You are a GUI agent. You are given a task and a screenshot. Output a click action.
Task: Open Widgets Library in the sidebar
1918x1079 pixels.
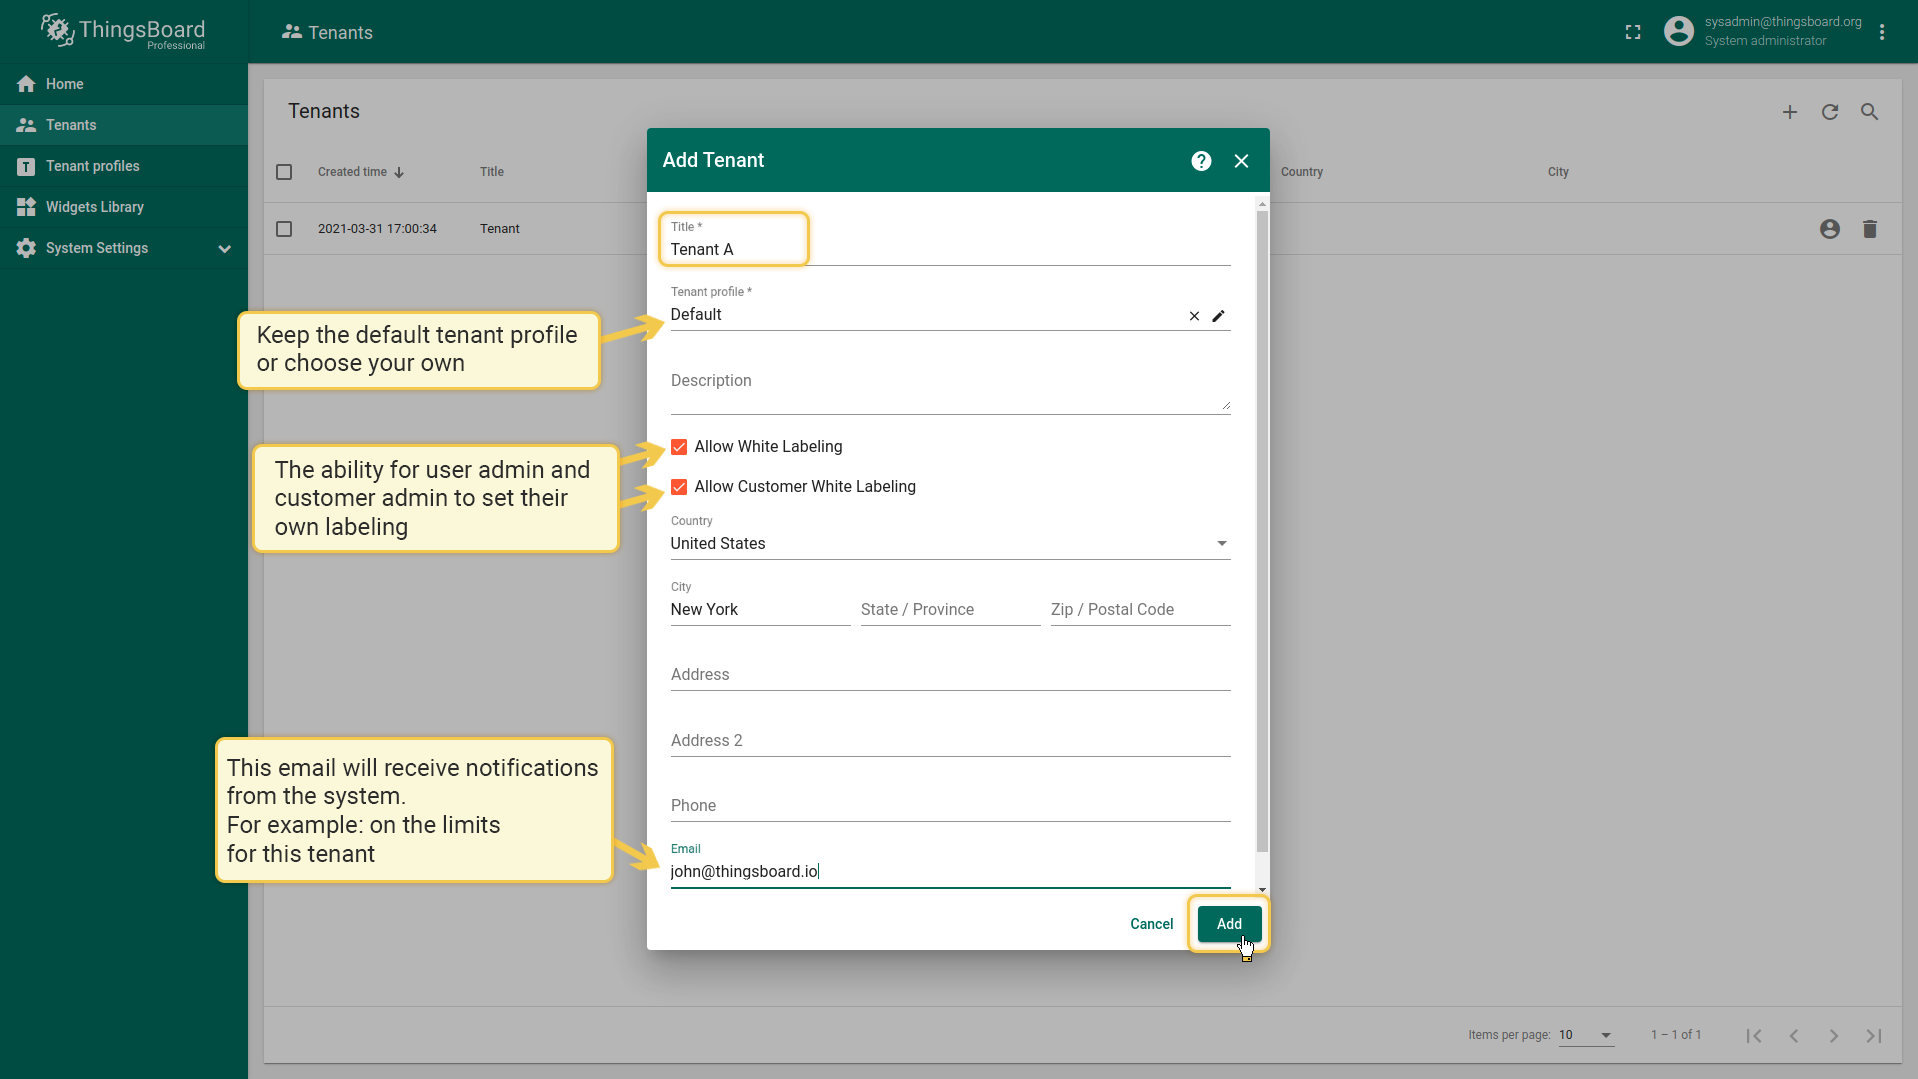click(x=124, y=207)
